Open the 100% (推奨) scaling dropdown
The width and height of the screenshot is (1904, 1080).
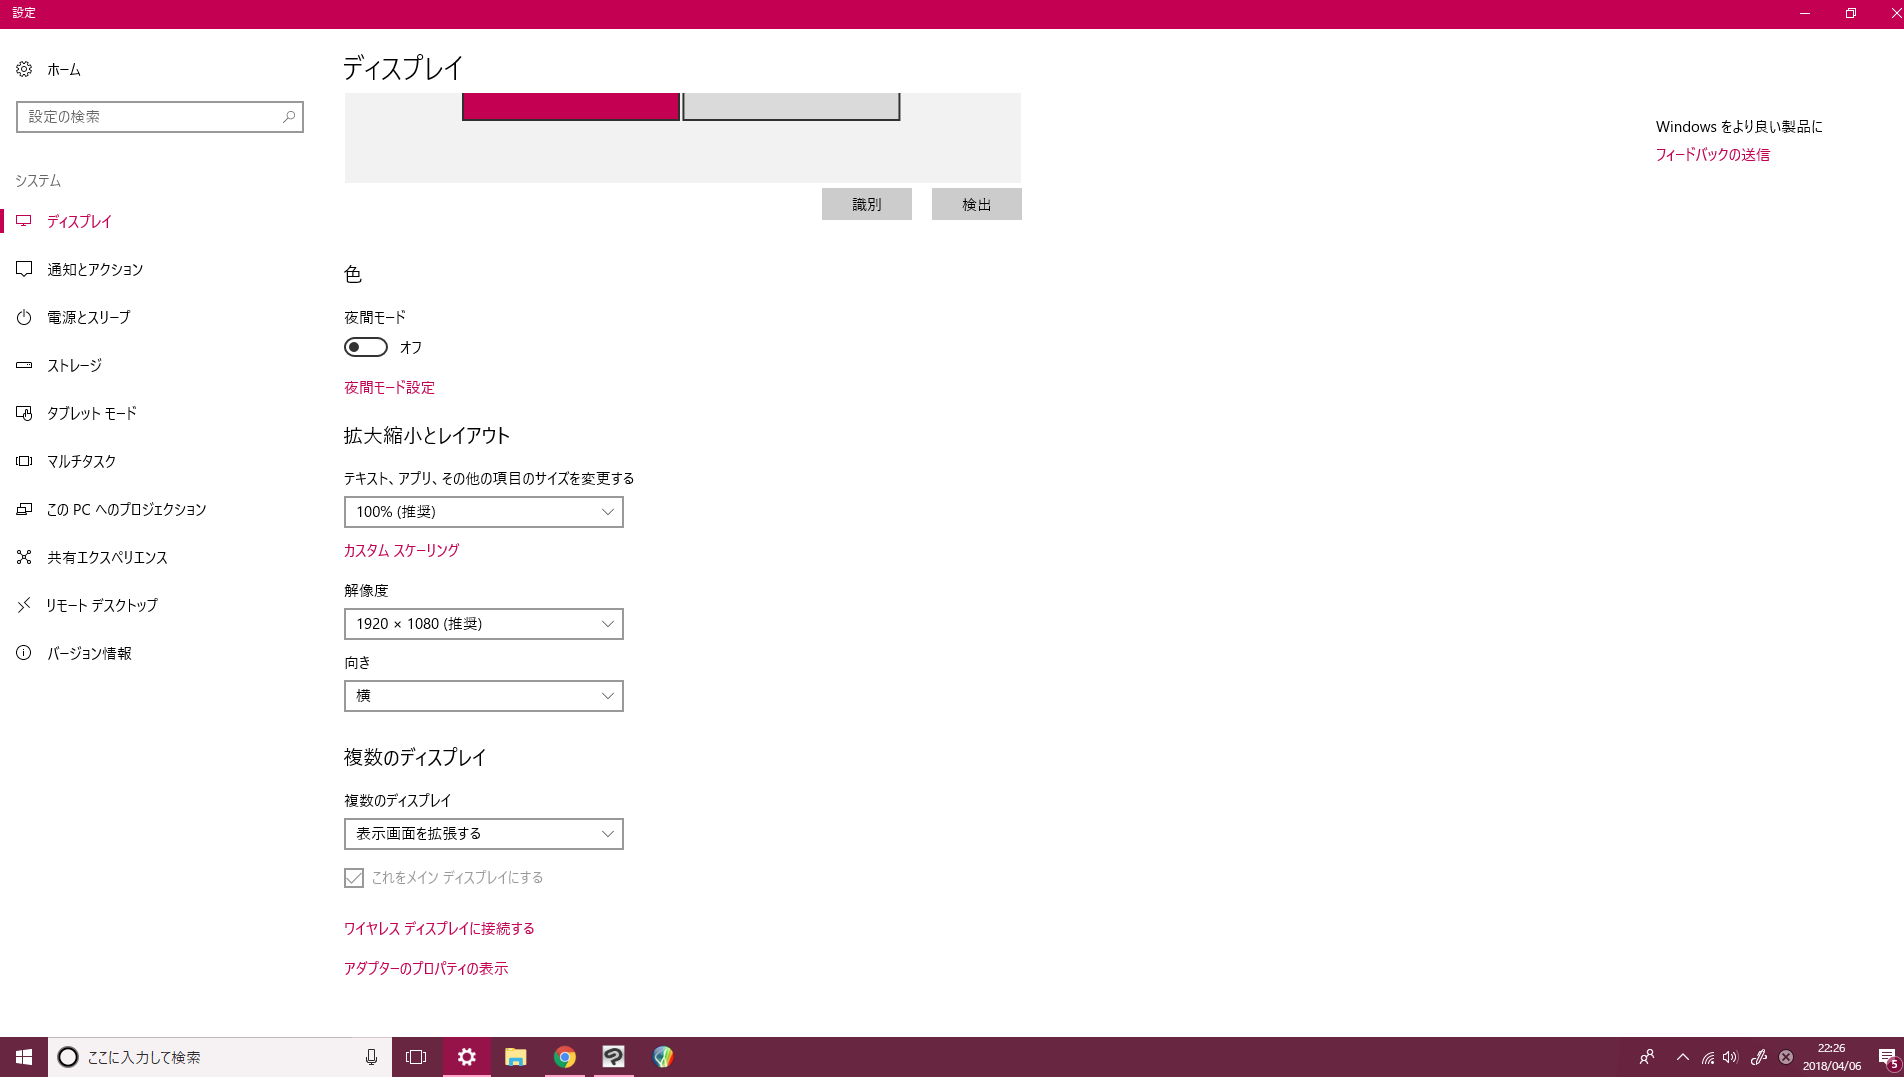tap(484, 512)
